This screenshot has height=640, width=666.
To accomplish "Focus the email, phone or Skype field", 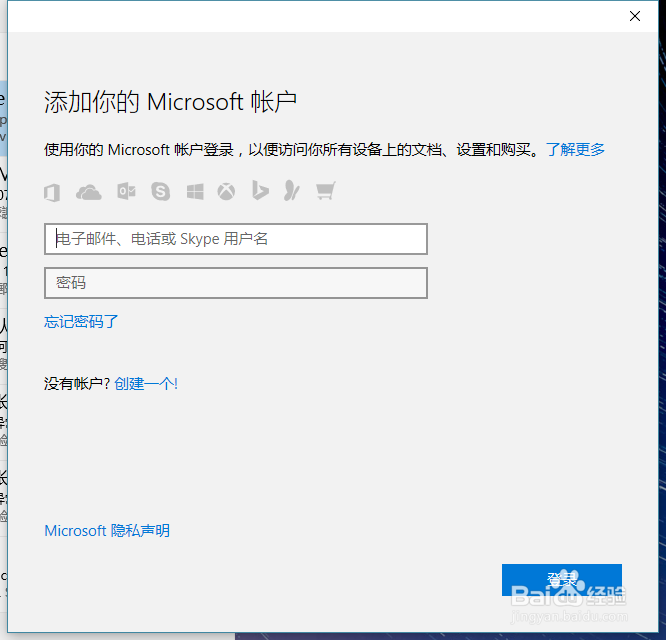I will [236, 239].
